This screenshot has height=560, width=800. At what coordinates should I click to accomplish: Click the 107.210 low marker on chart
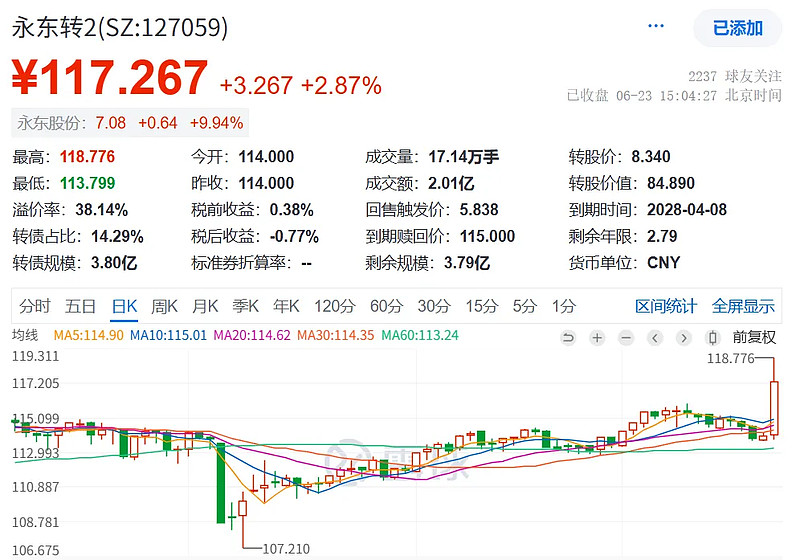(x=286, y=549)
